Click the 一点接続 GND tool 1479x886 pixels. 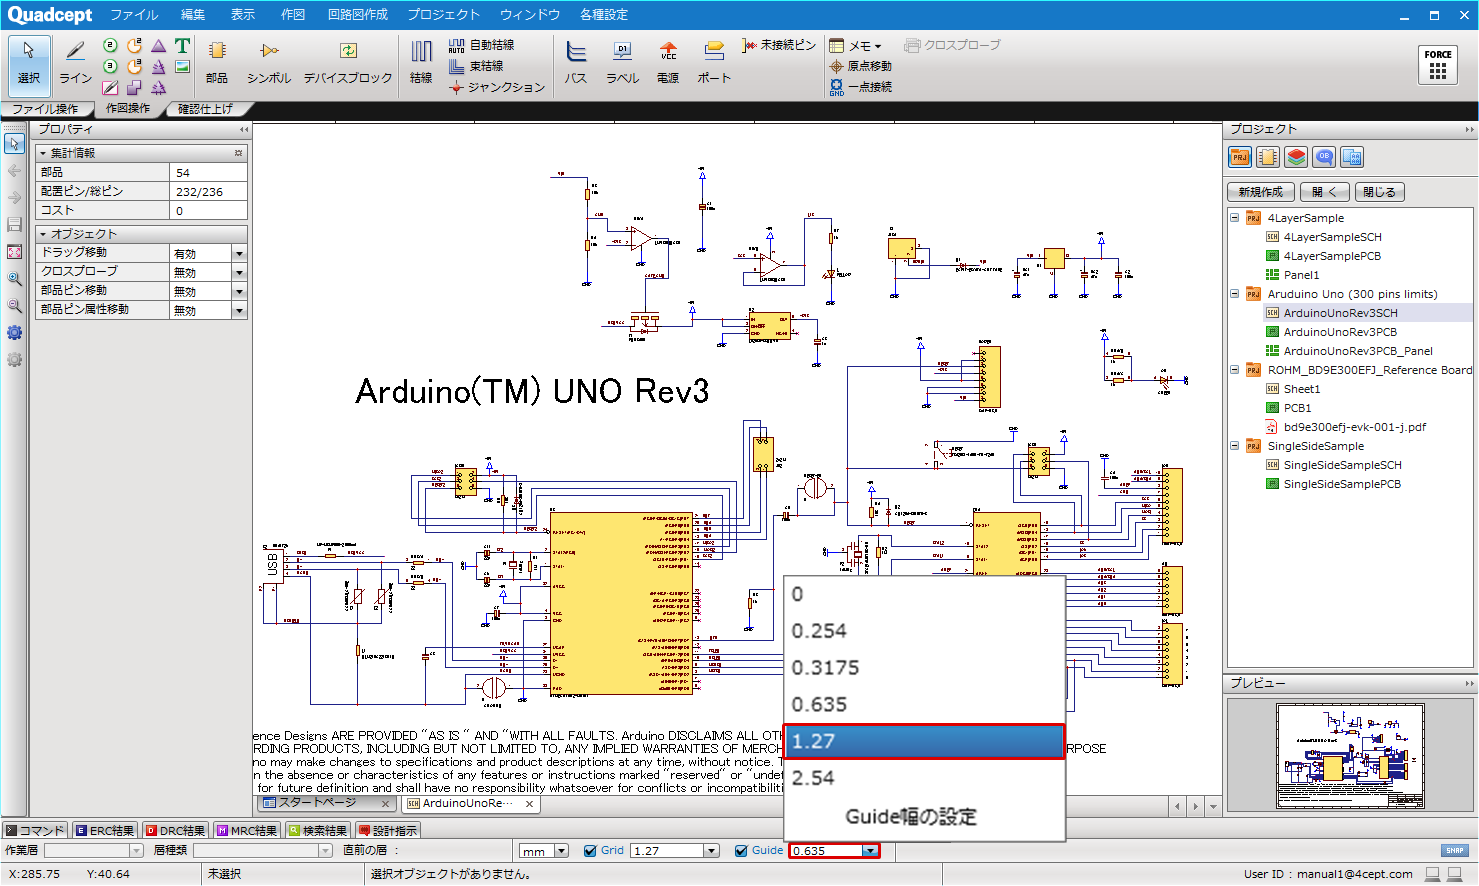pyautogui.click(x=860, y=87)
